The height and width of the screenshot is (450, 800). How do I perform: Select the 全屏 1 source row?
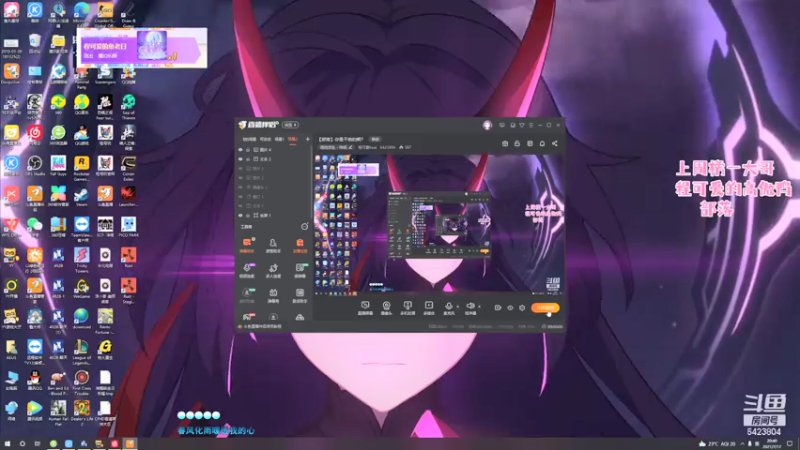(x=273, y=215)
